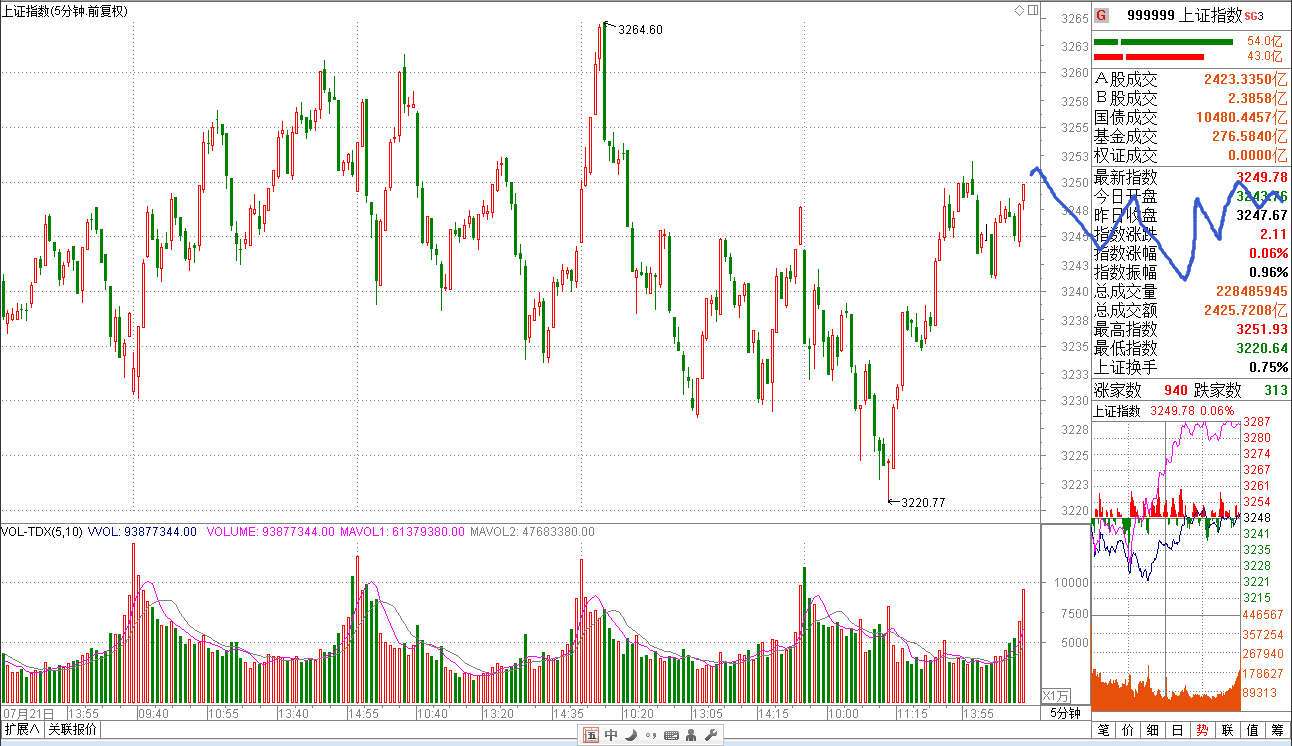Click the Wubi "五" input method icon

pos(591,736)
